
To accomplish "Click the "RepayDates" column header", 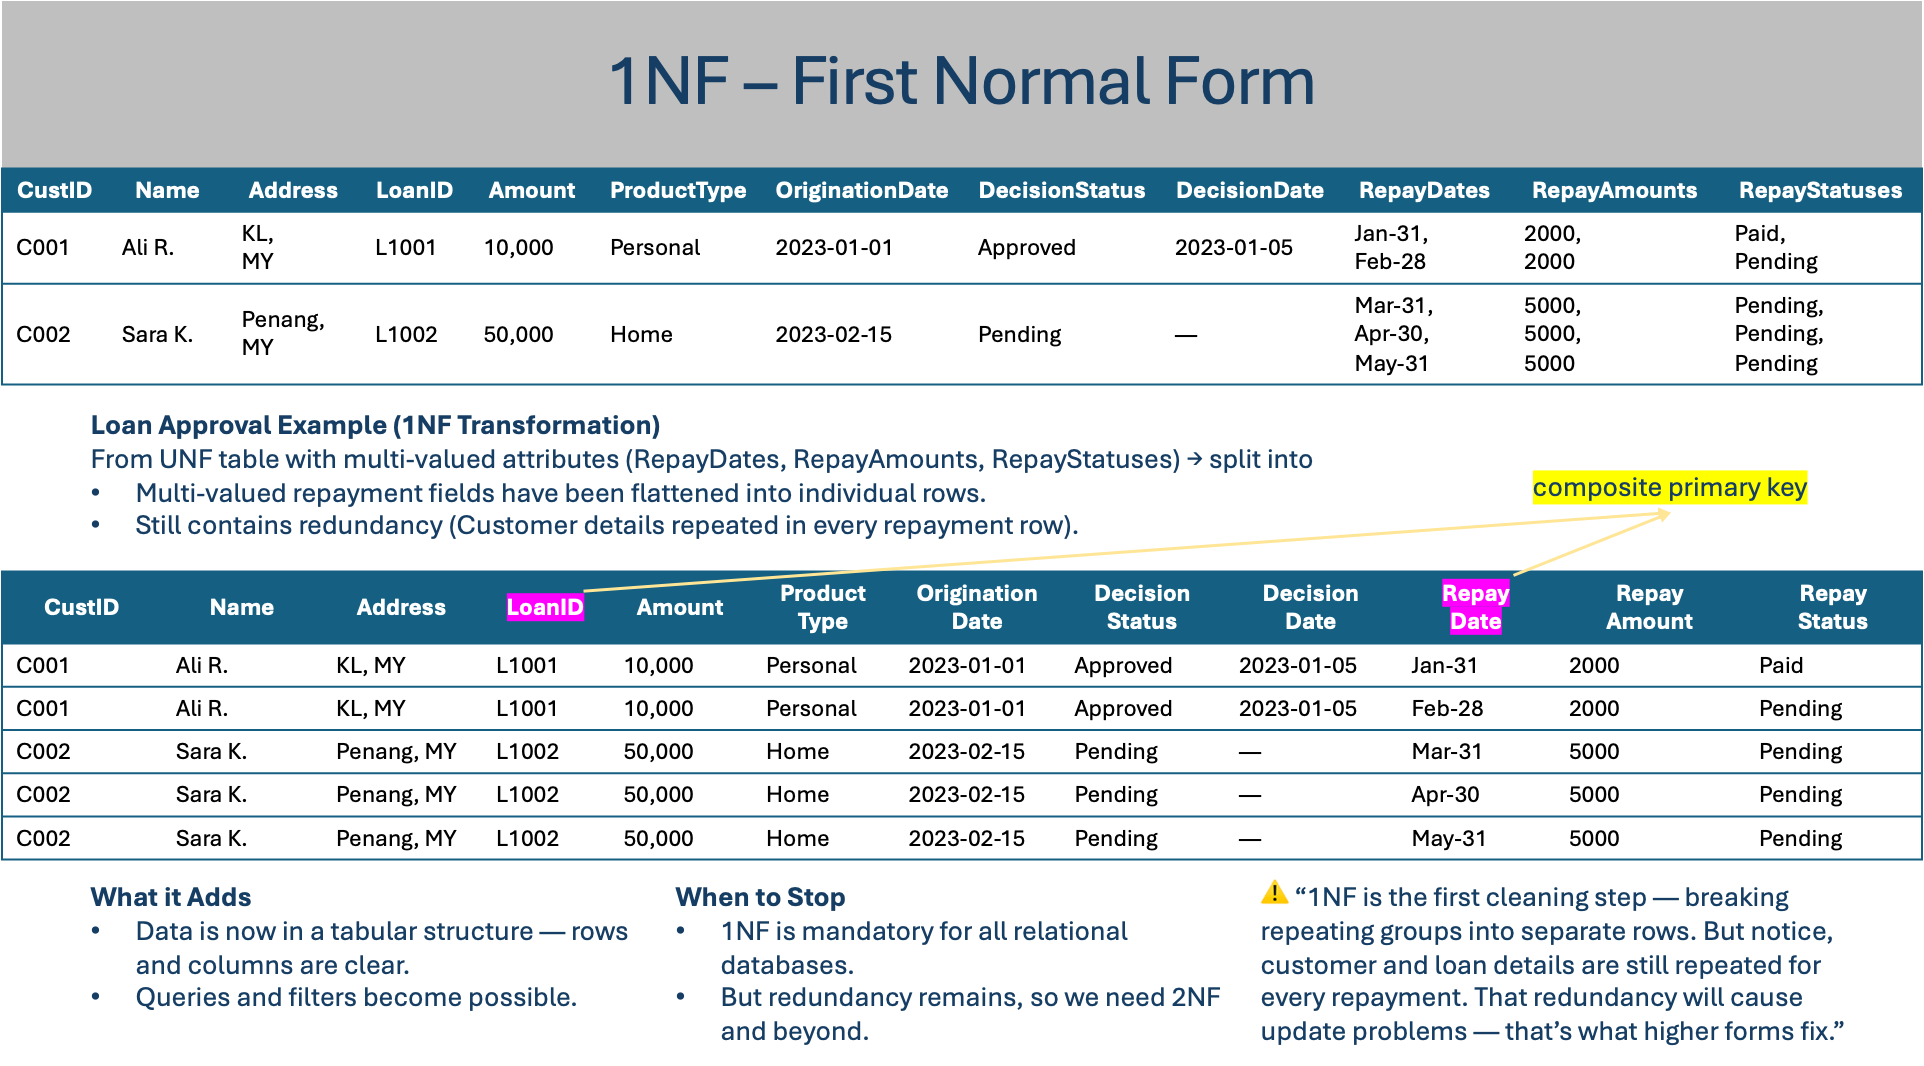I will coord(1424,190).
